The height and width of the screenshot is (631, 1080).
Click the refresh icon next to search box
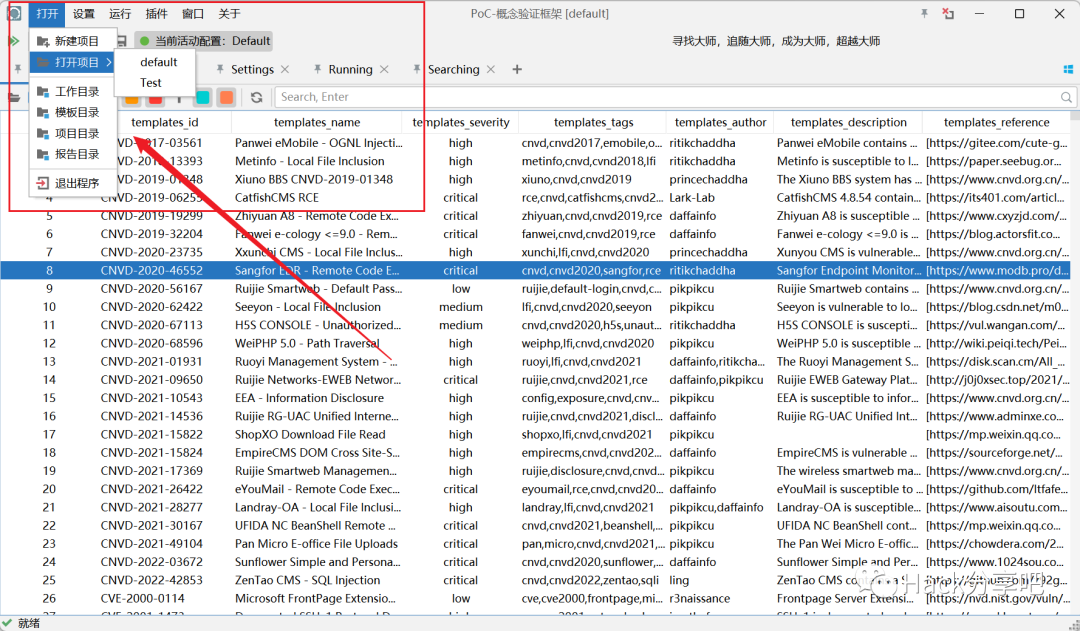[x=256, y=97]
